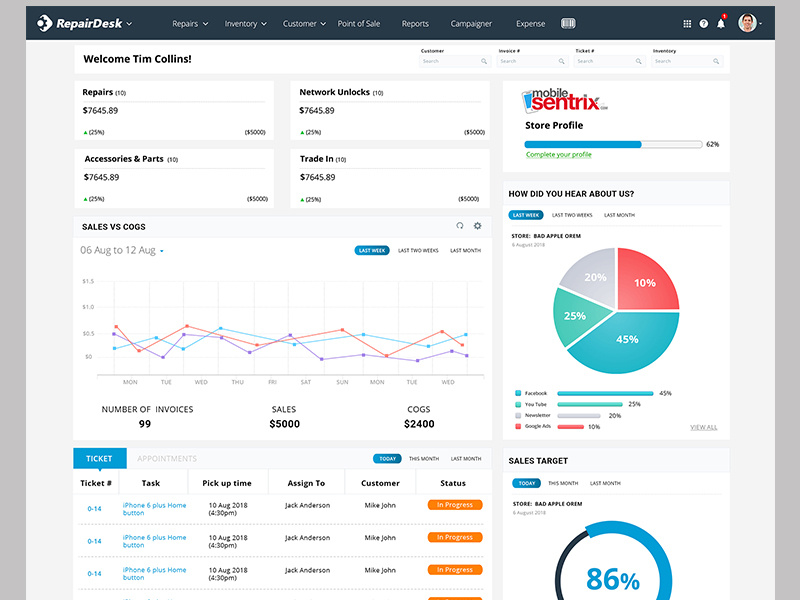Image resolution: width=800 pixels, height=600 pixels.
Task: Switch referral chart to Last Two Weeks
Action: pyautogui.click(x=572, y=215)
